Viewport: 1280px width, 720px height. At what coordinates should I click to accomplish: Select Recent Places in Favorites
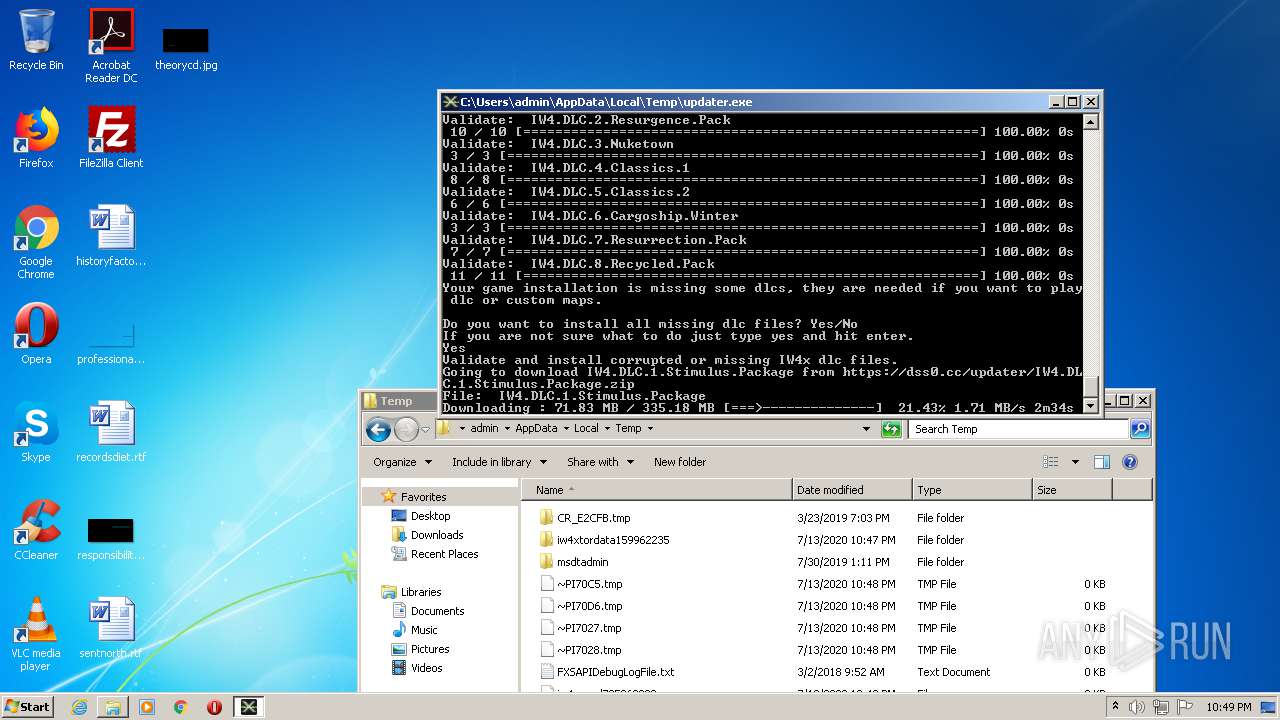coord(444,554)
